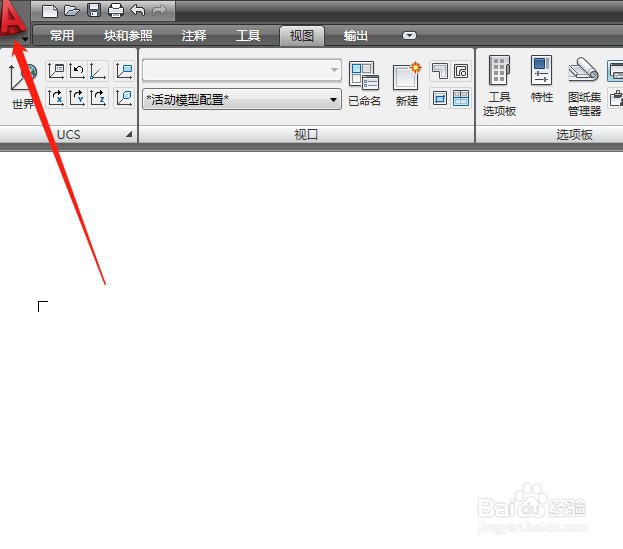623x549 pixels.
Task: Switch to the 输出 ribbon tab
Action: click(356, 36)
